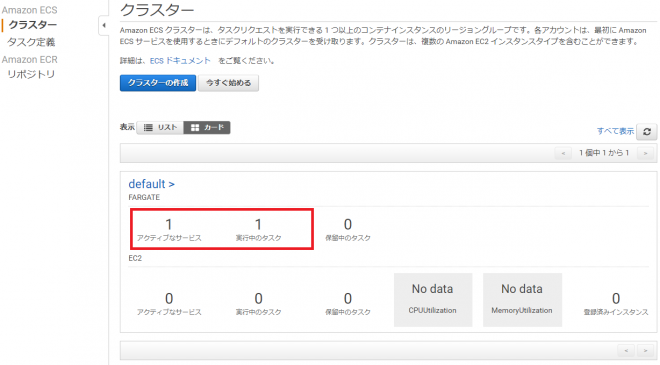Click 今すぐ始める button
660x365 pixels.
[x=229, y=83]
